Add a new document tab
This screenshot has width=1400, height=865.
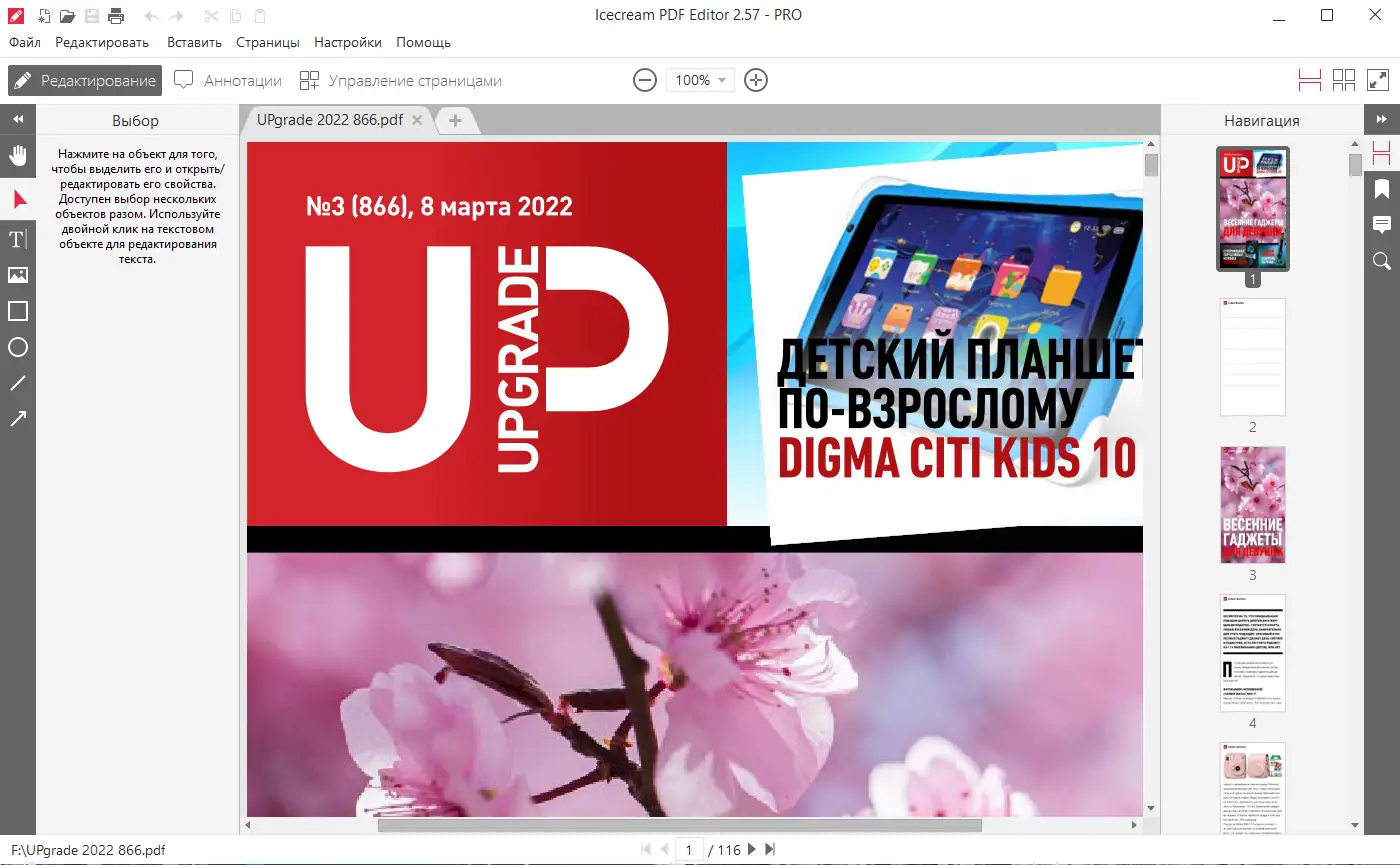pyautogui.click(x=455, y=120)
